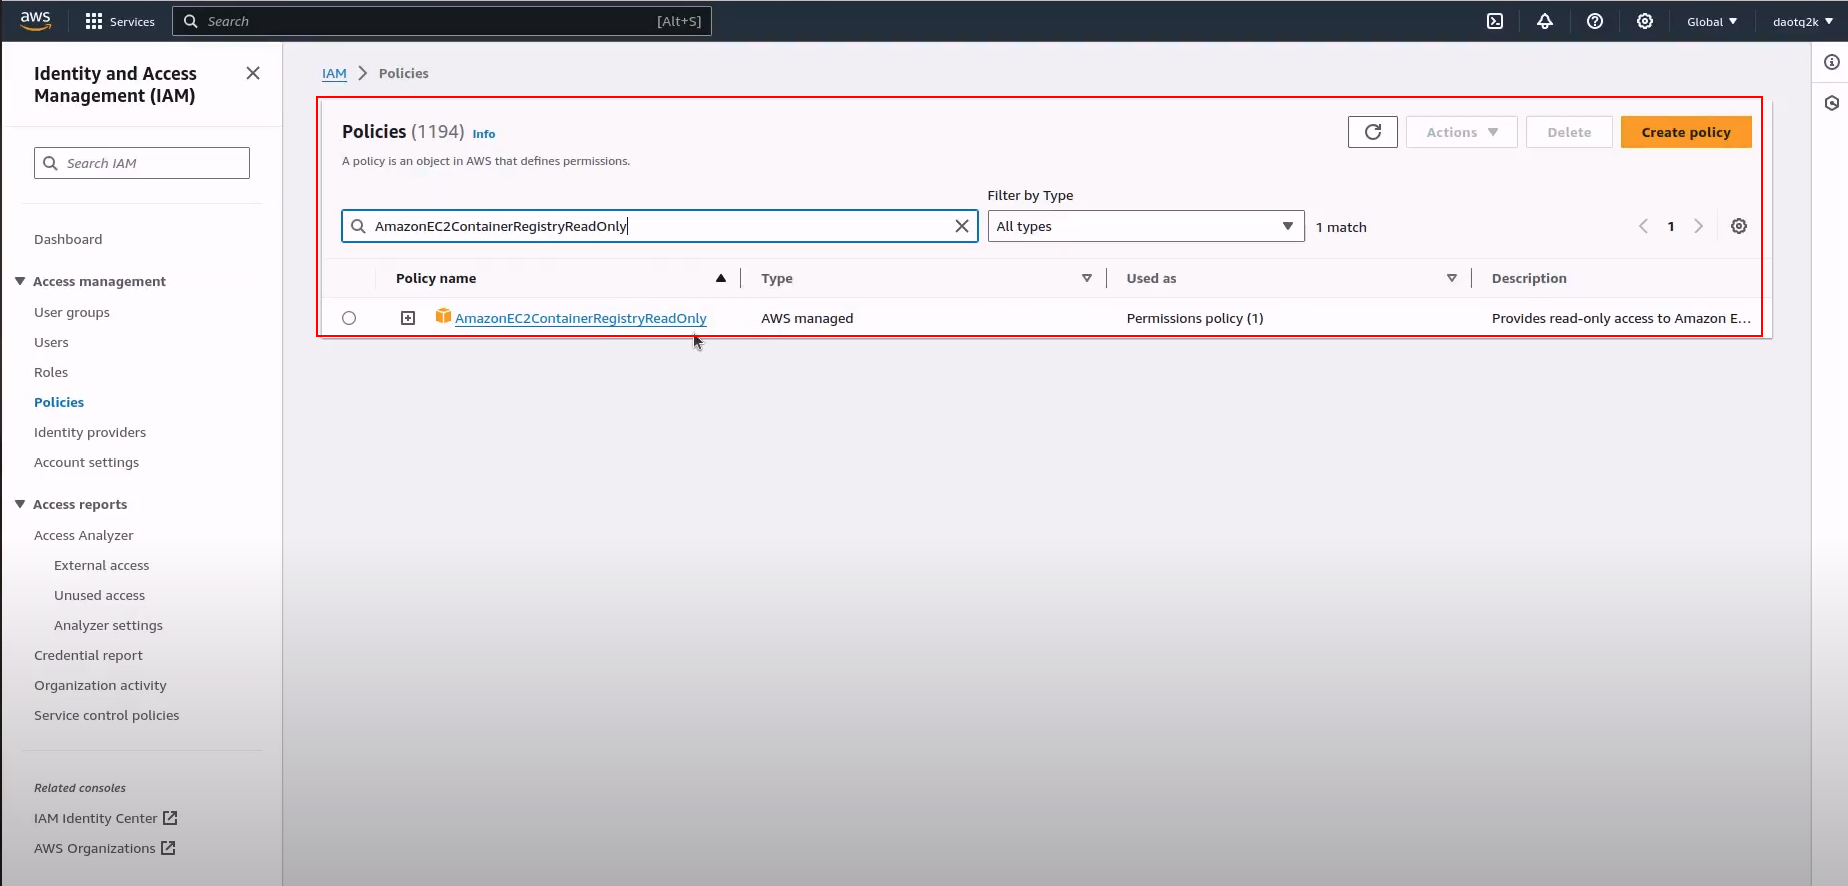This screenshot has width=1848, height=886.
Task: Click the Permissions policy (1) cell
Action: [x=1195, y=318]
